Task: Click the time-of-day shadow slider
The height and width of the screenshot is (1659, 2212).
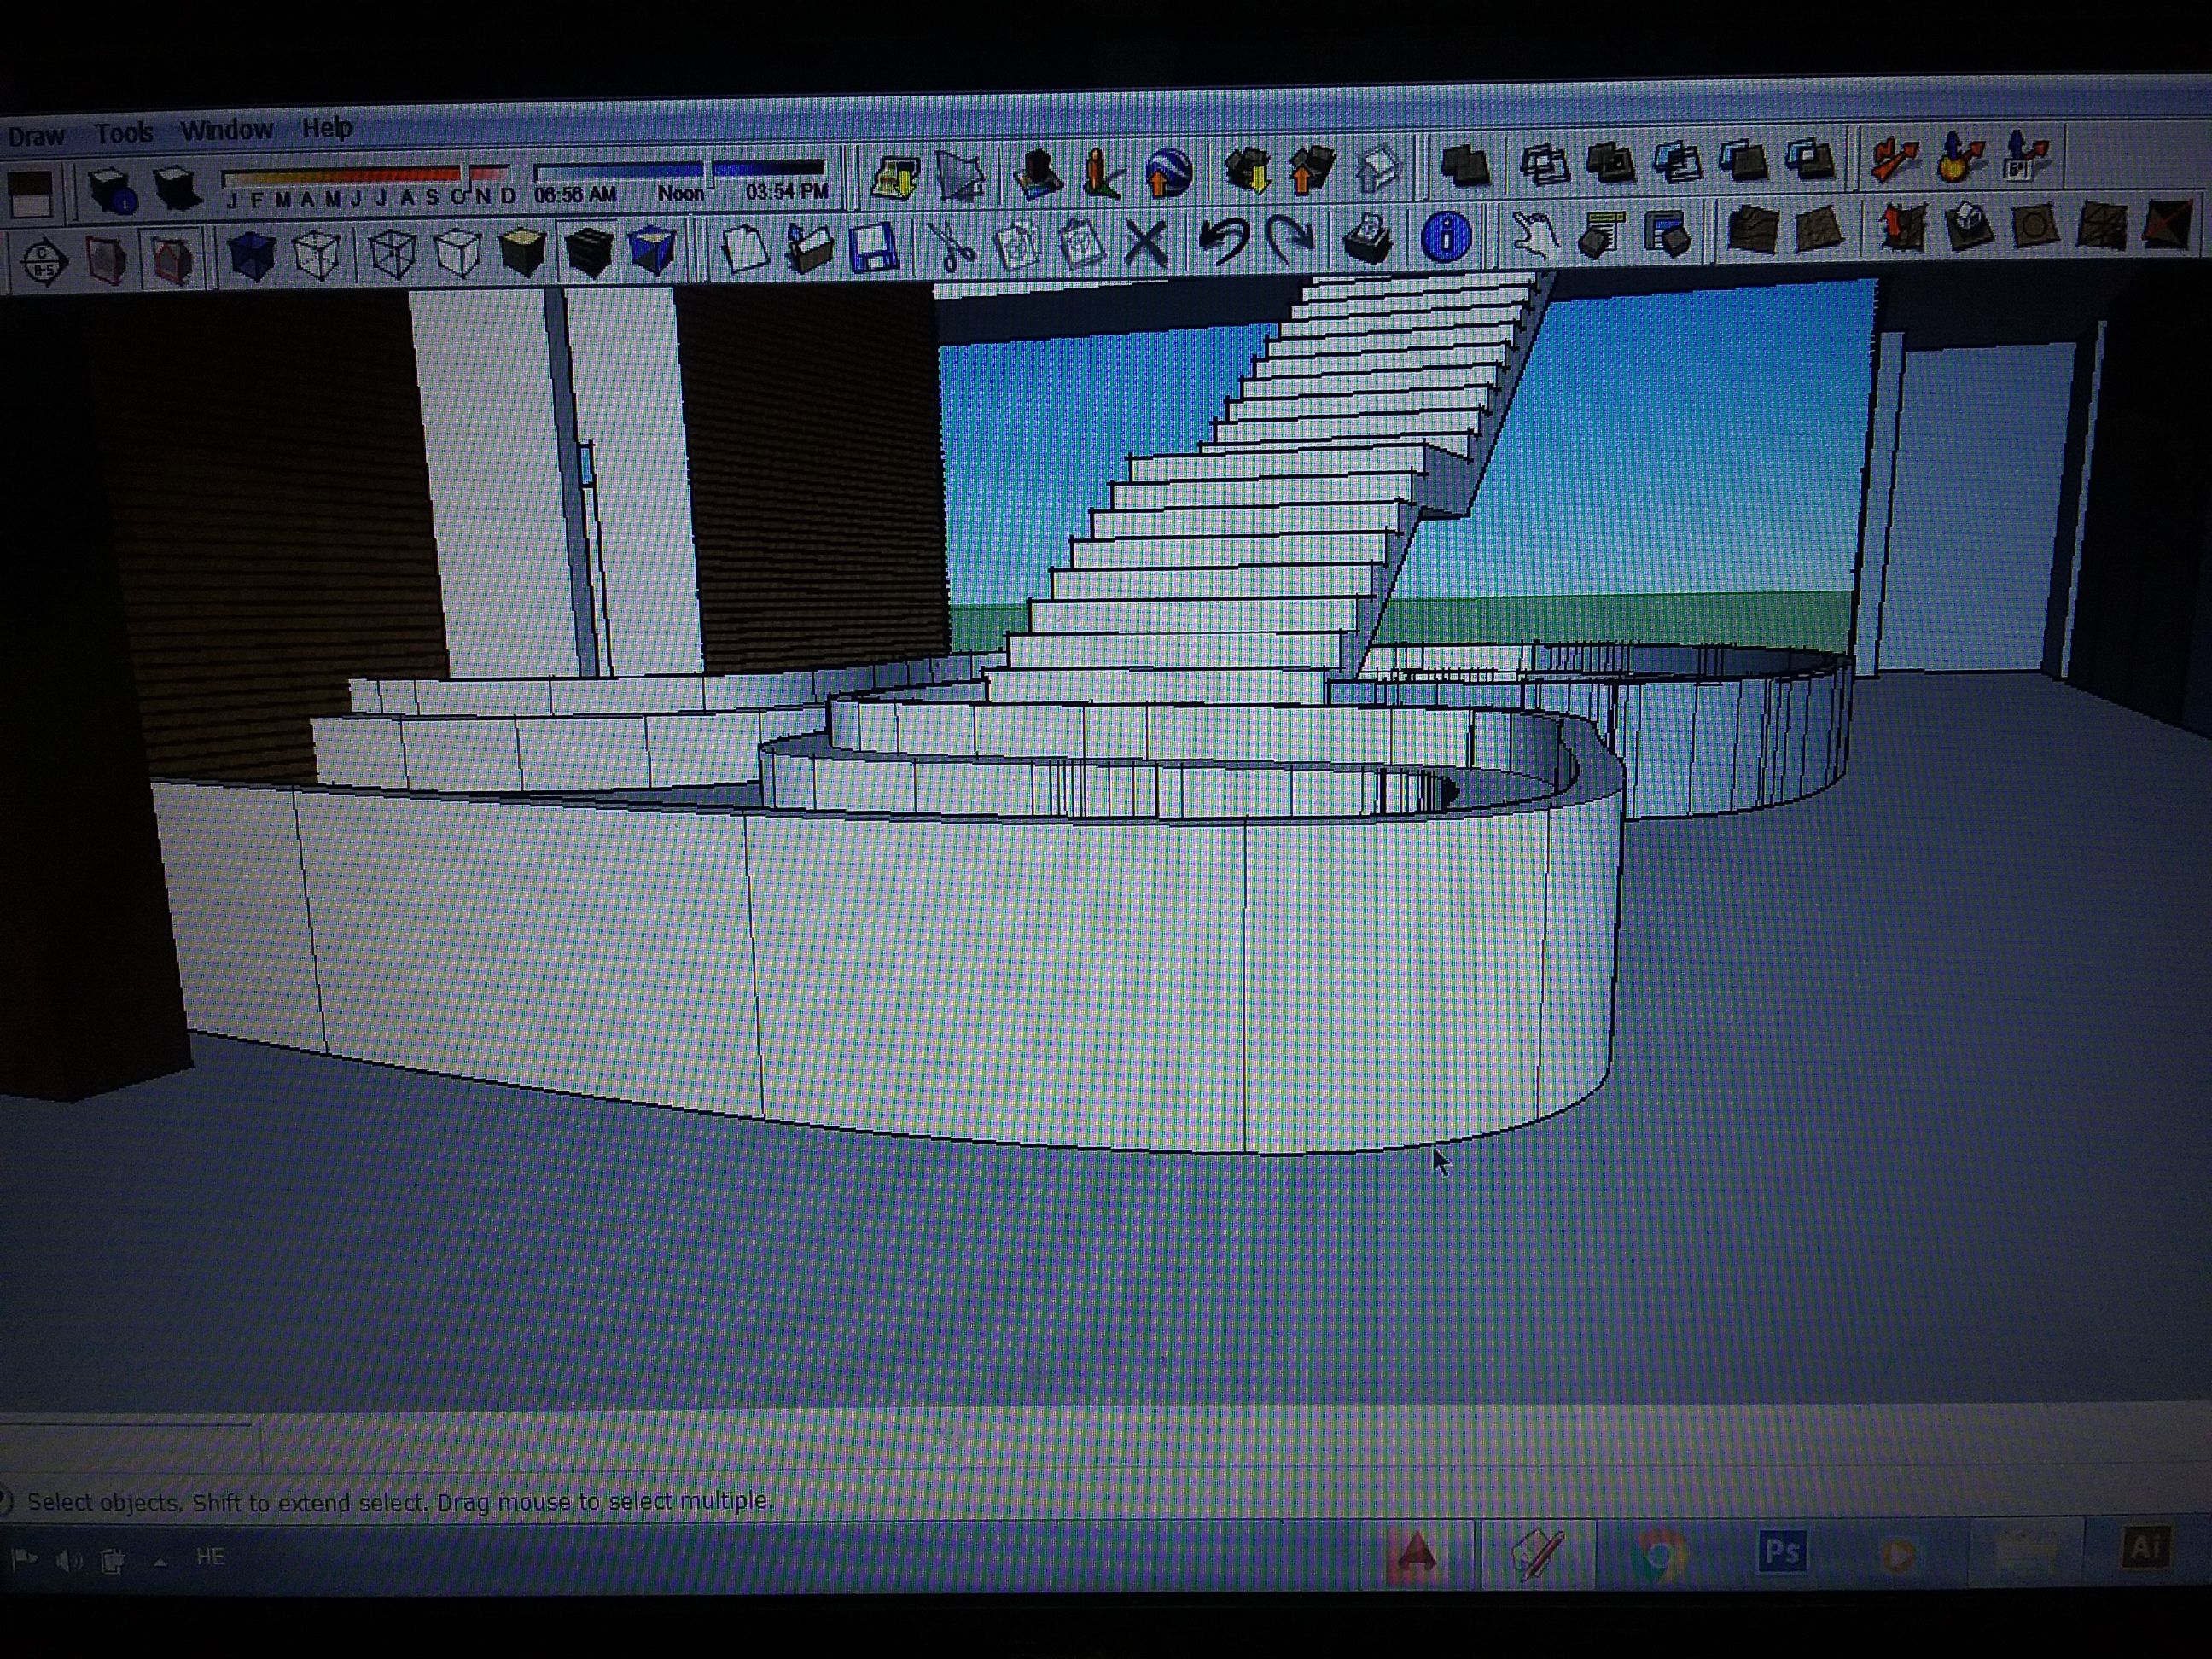Action: click(x=679, y=170)
